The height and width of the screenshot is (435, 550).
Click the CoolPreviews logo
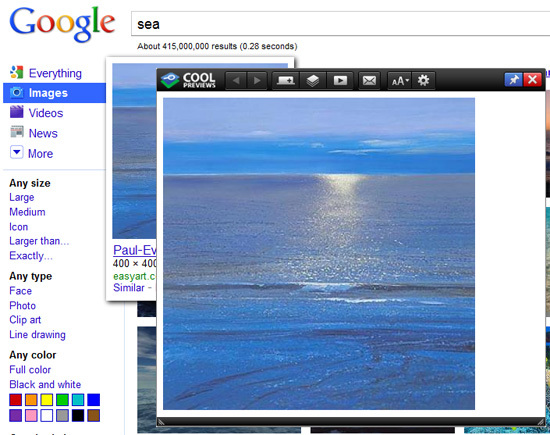pyautogui.click(x=188, y=80)
